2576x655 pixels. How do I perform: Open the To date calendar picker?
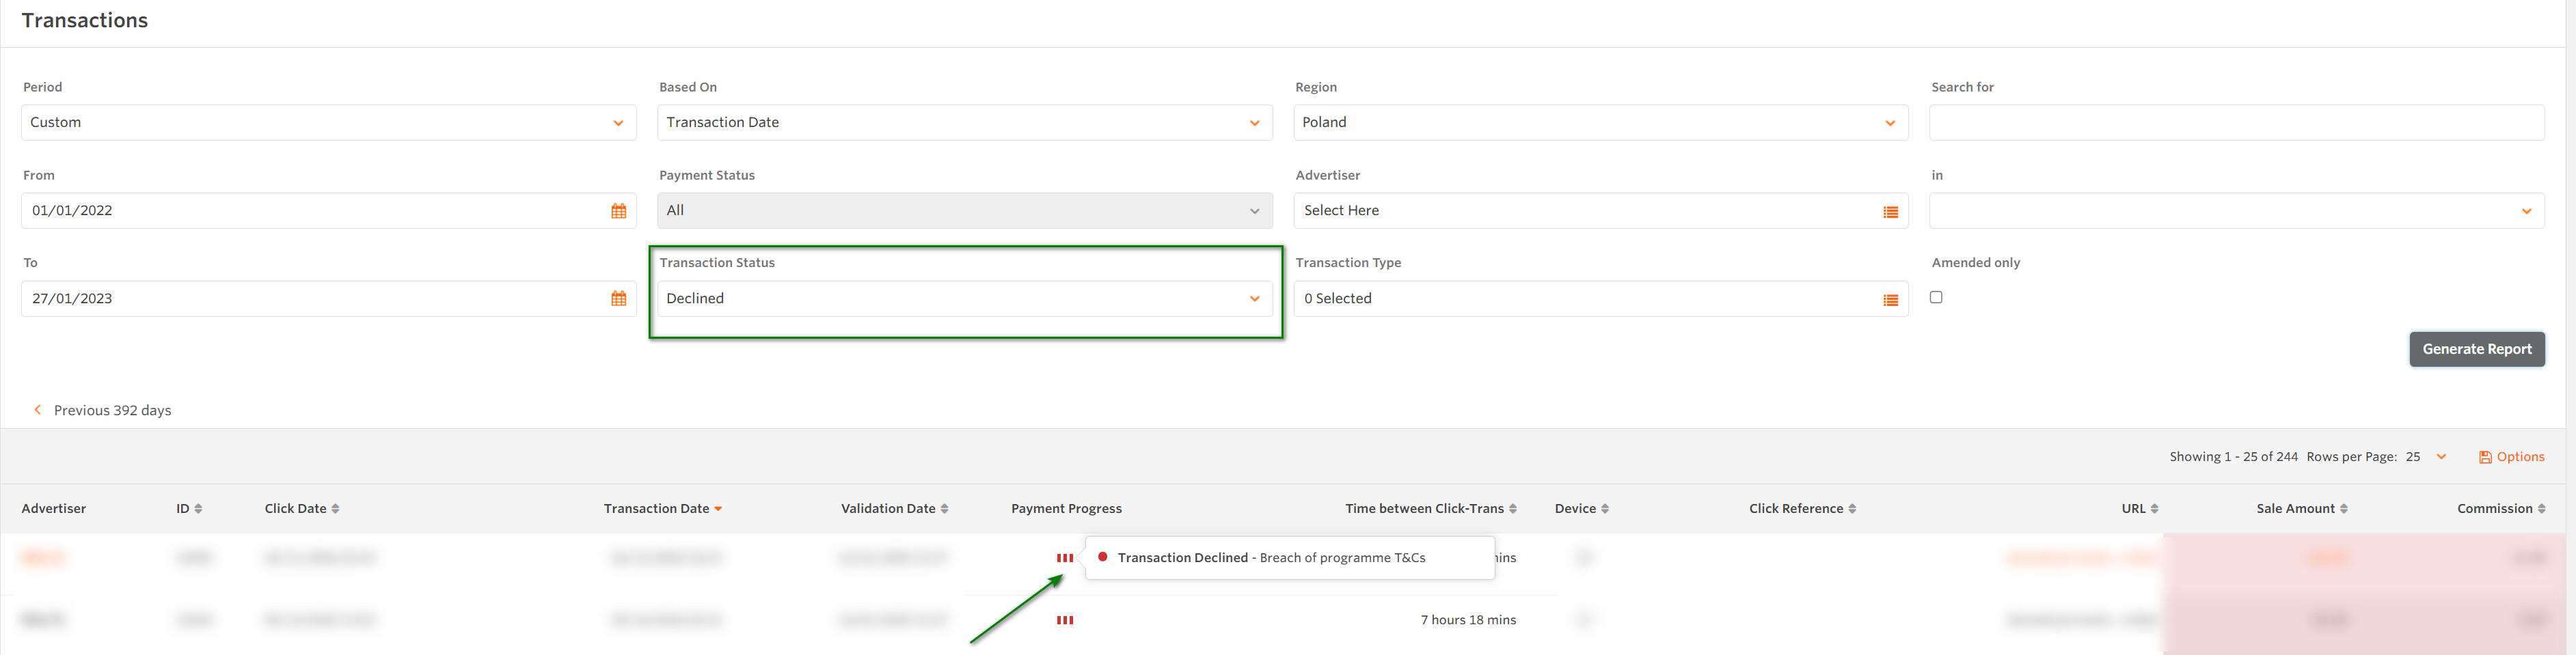tap(619, 298)
